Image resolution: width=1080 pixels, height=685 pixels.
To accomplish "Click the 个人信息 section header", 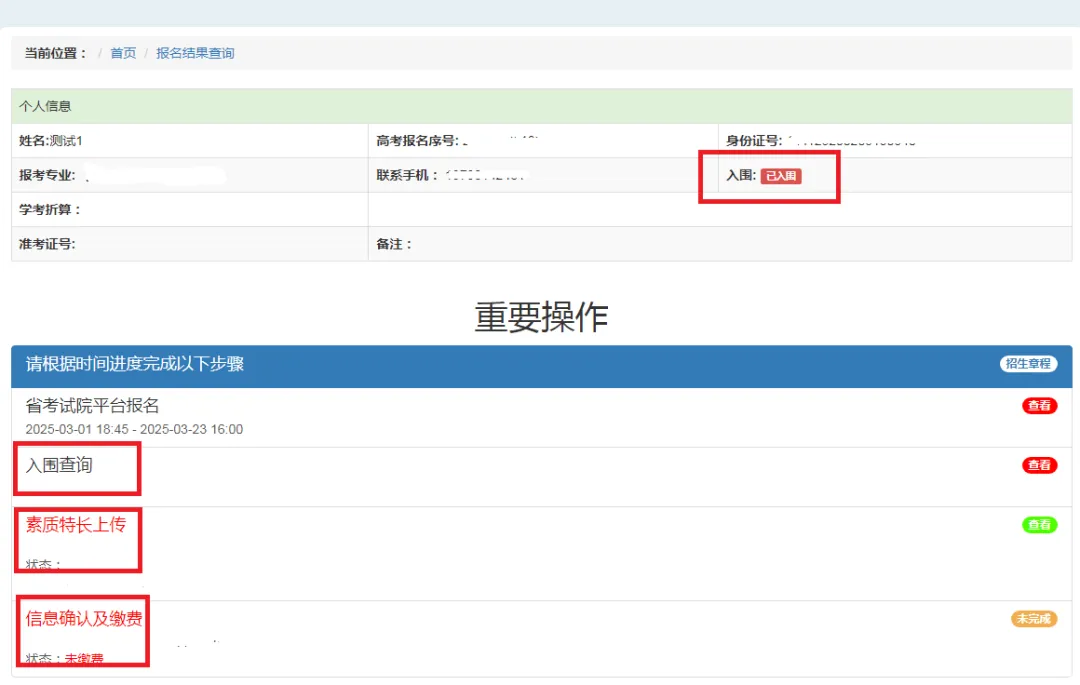I will [45, 106].
